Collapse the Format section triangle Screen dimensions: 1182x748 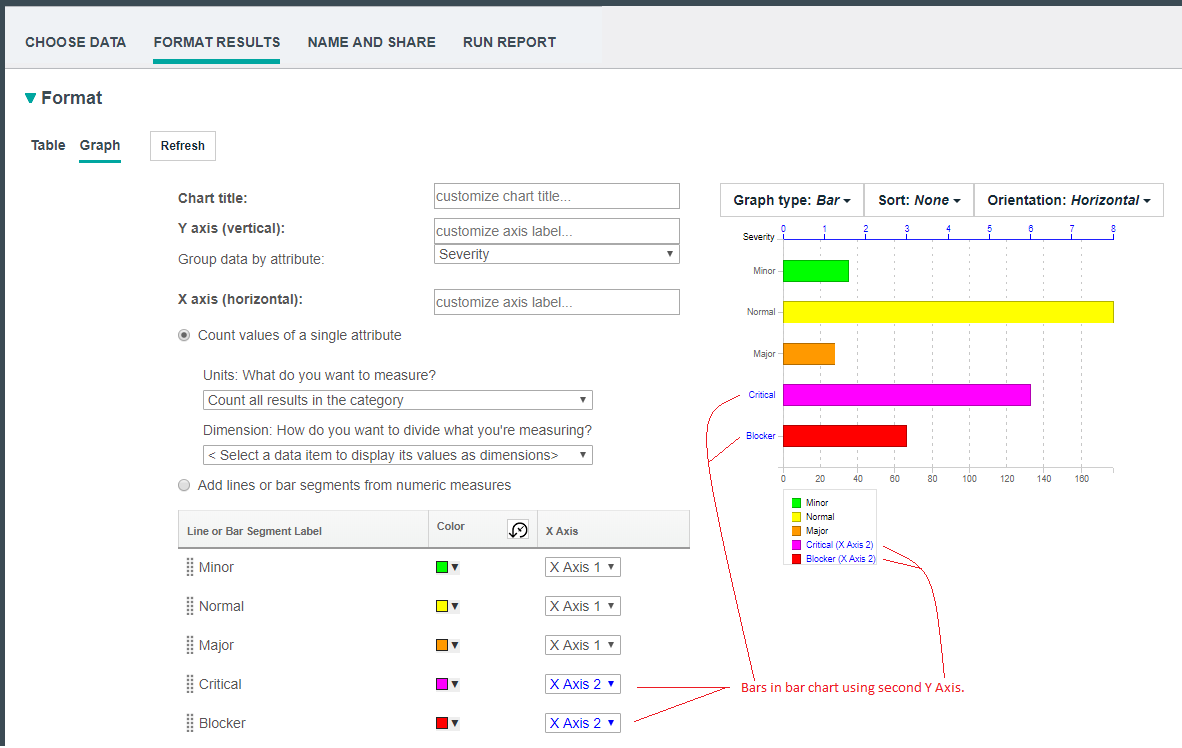(30, 98)
